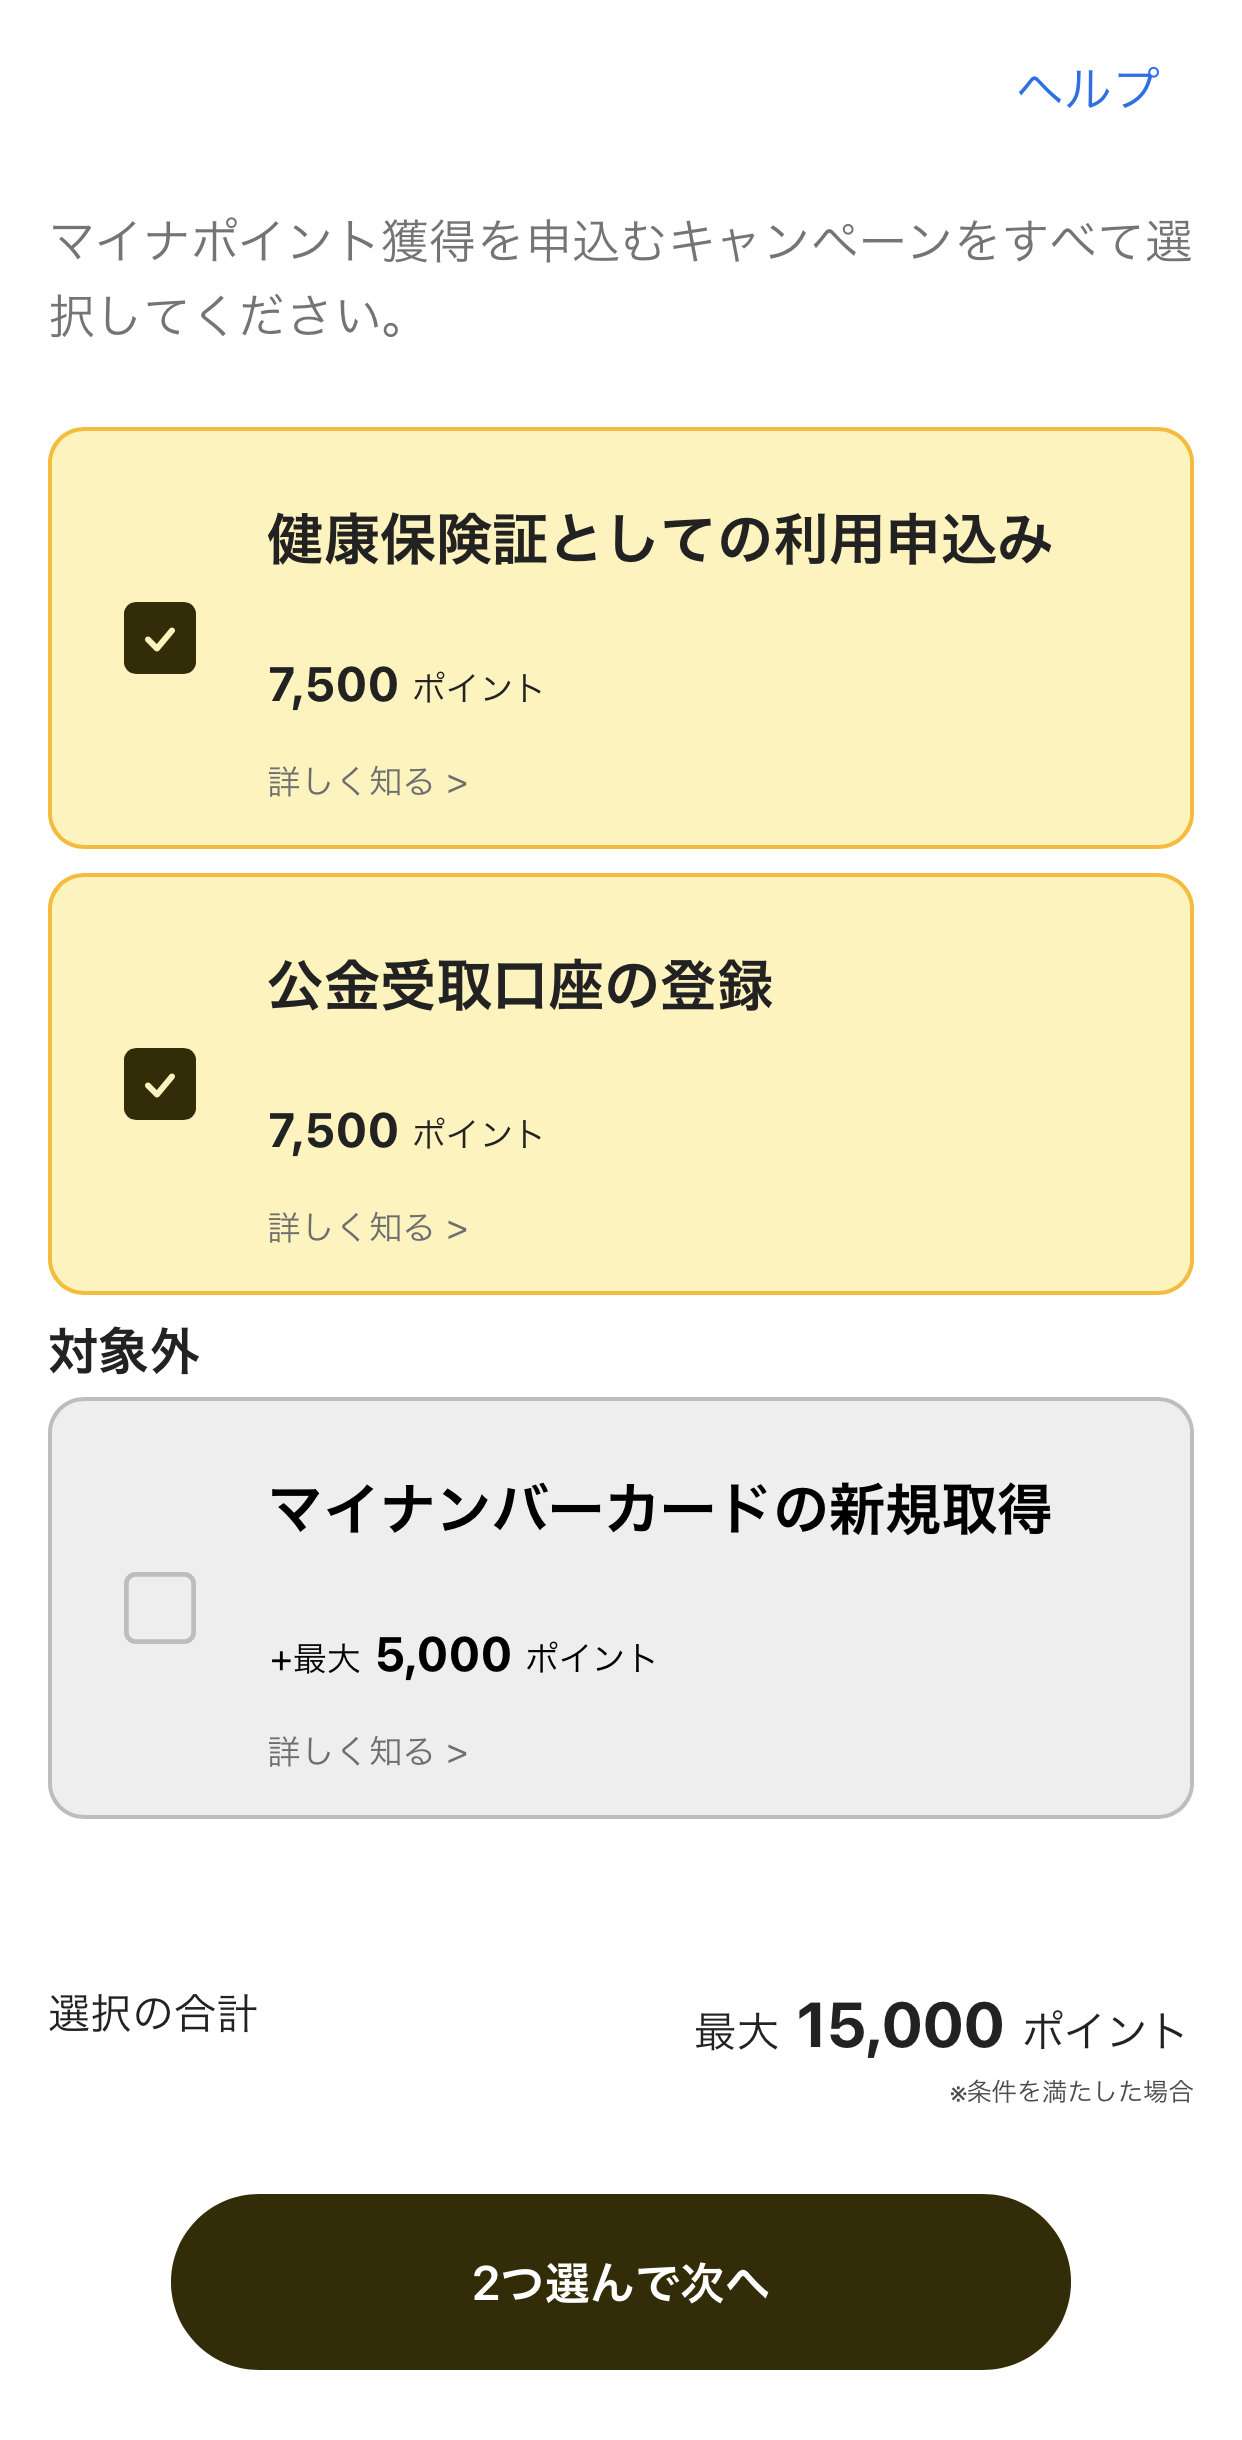This screenshot has height=2440, width=1242.
Task: Click the +最大 prefix in the disabled card
Action: [314, 1660]
